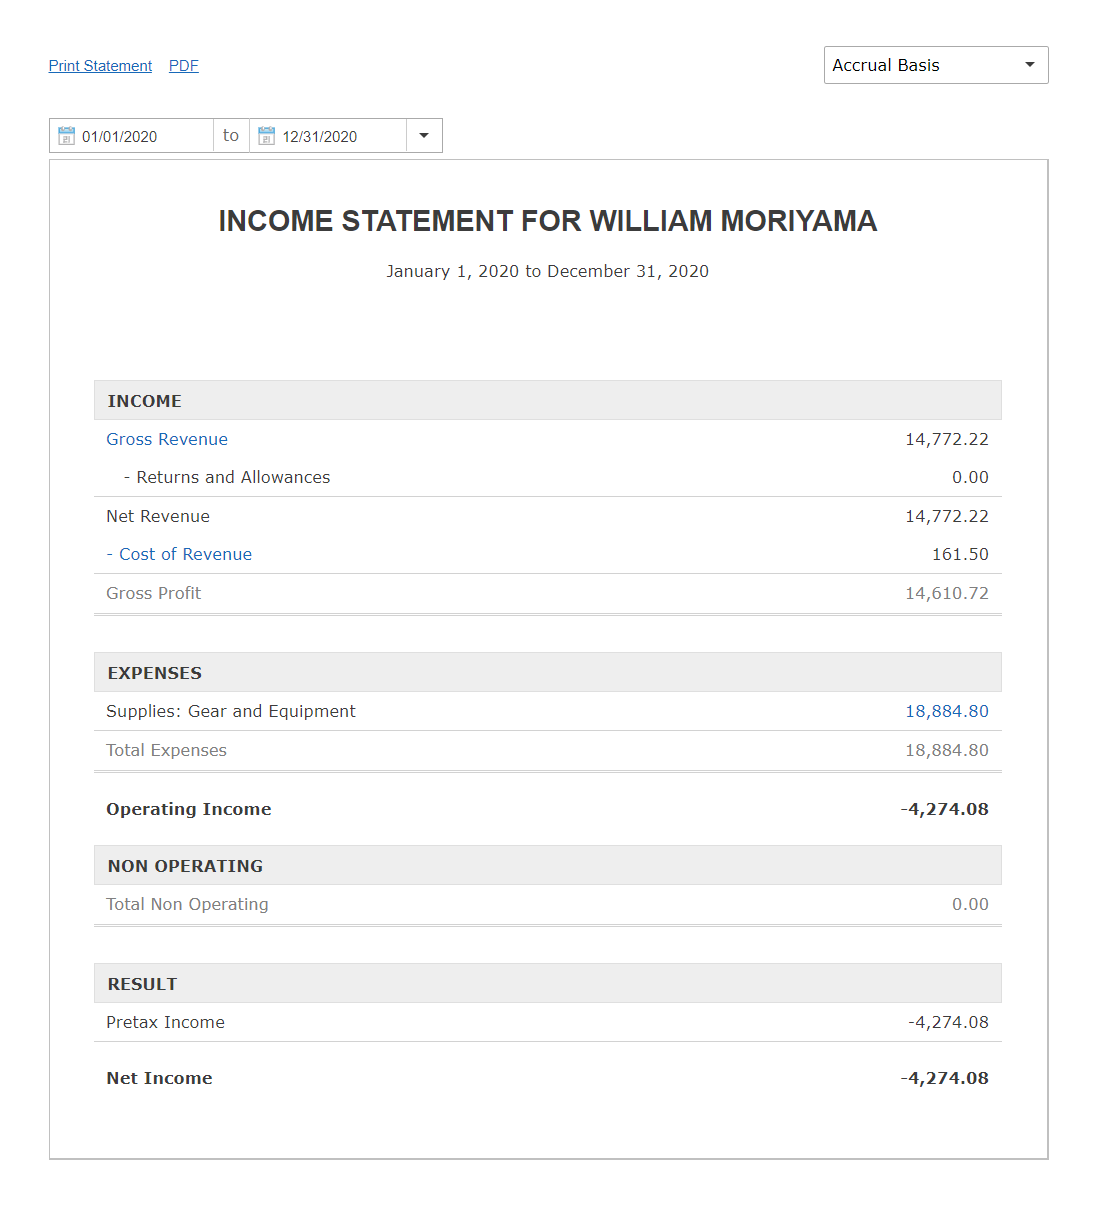
Task: Click the Returns and Allowances row label
Action: tap(227, 477)
